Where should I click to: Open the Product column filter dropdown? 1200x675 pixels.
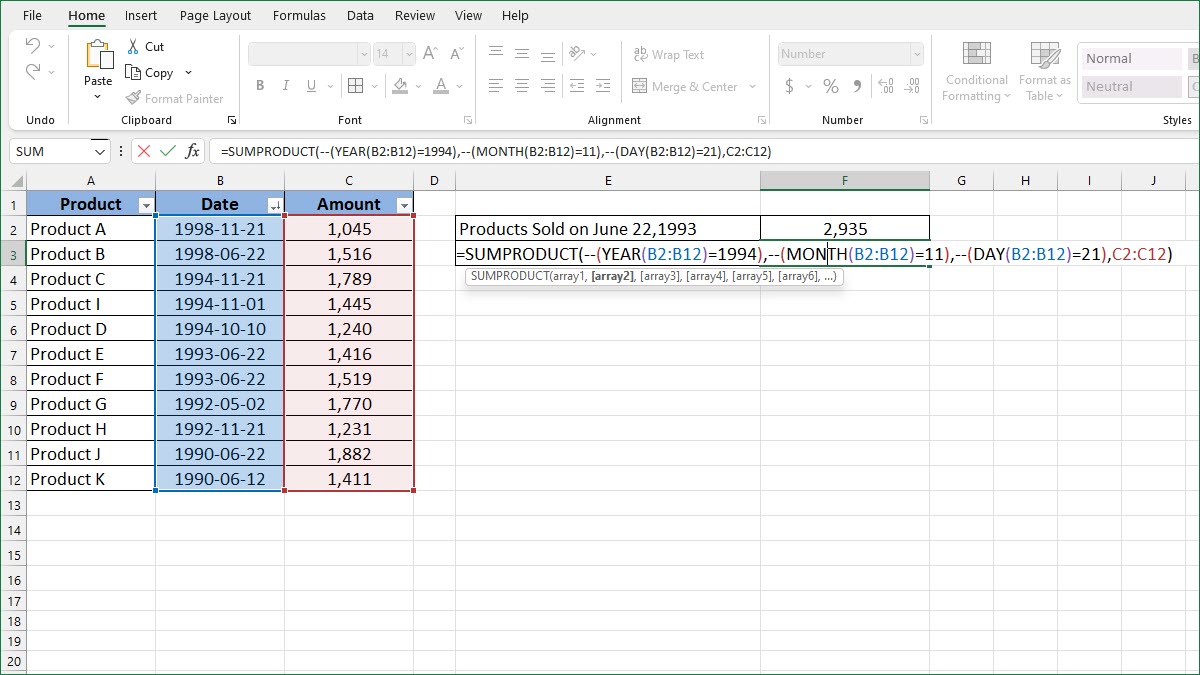(146, 205)
